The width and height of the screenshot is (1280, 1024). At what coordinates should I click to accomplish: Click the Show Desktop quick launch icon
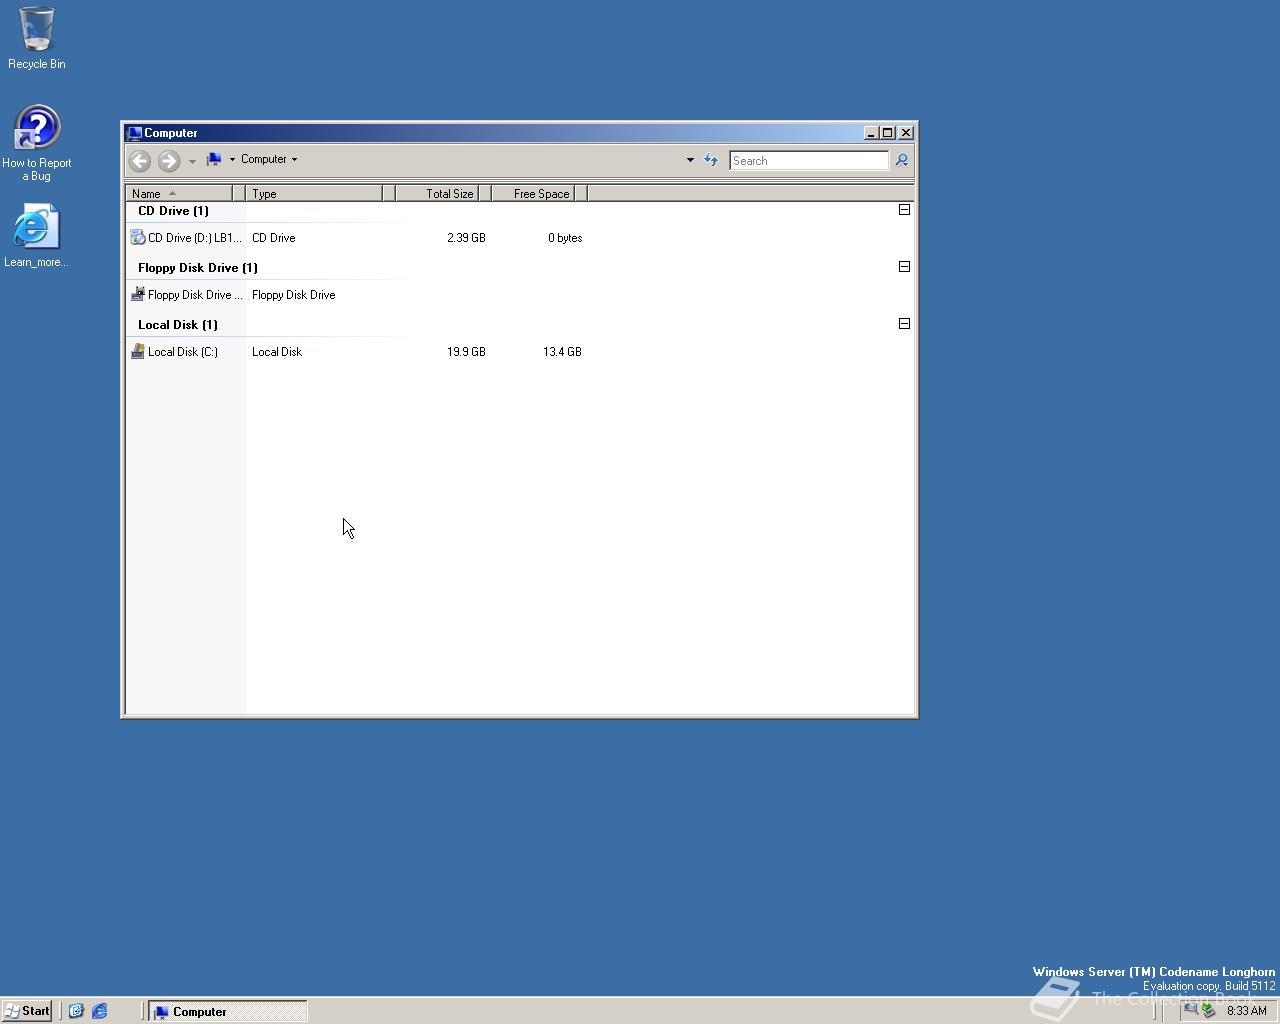76,1011
